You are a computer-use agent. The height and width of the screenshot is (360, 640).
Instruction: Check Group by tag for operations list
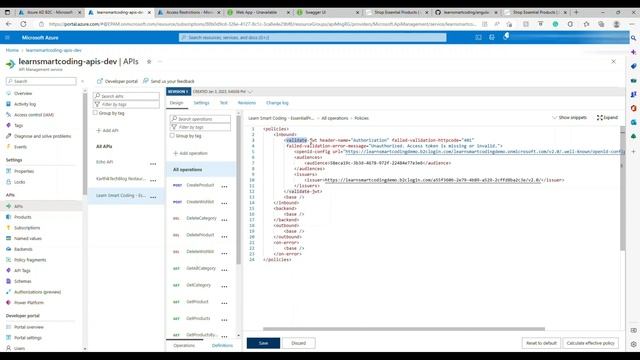[x=172, y=136]
